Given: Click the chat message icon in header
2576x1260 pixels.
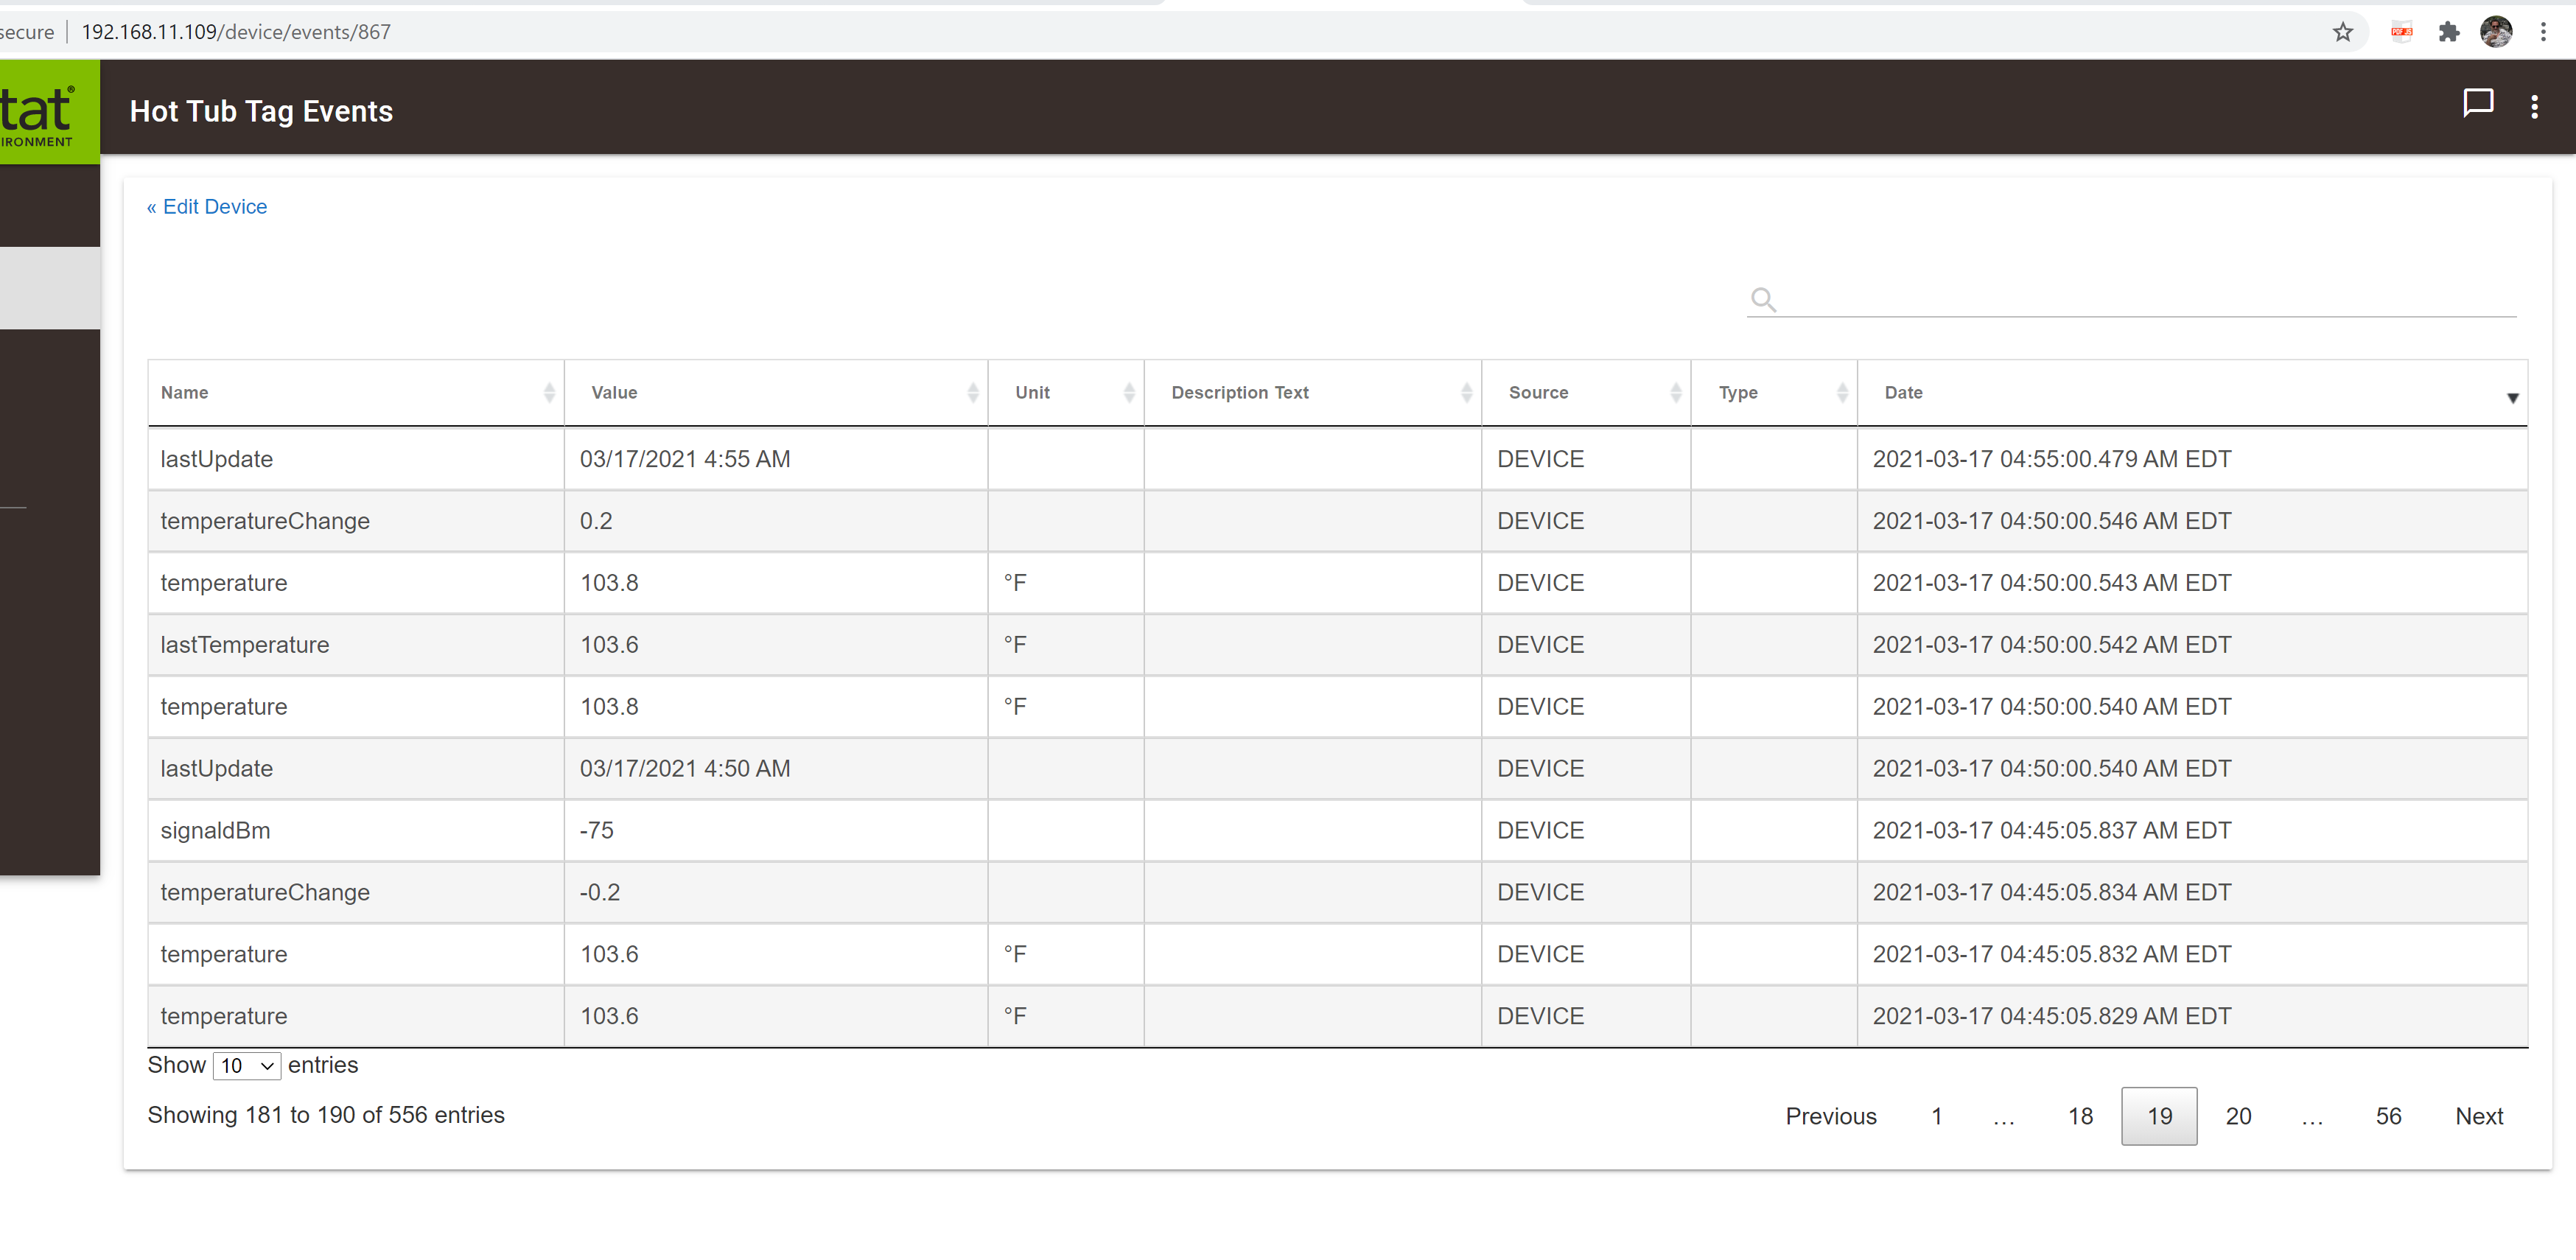Looking at the screenshot, I should tap(2477, 104).
